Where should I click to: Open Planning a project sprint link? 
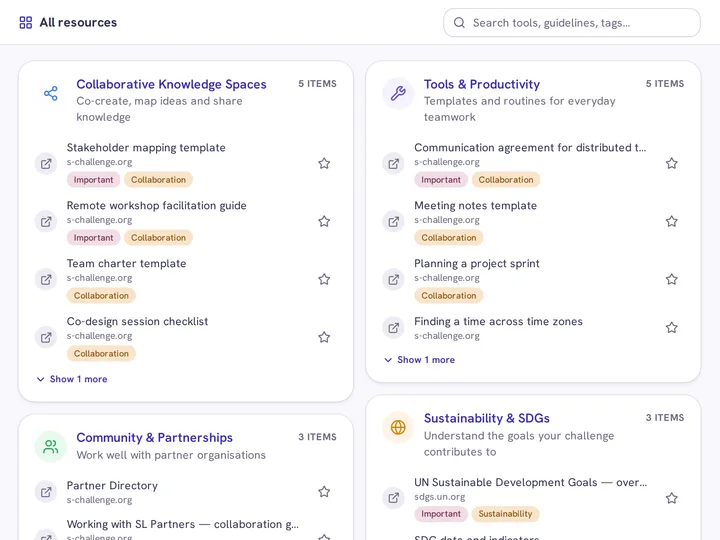[x=477, y=263]
